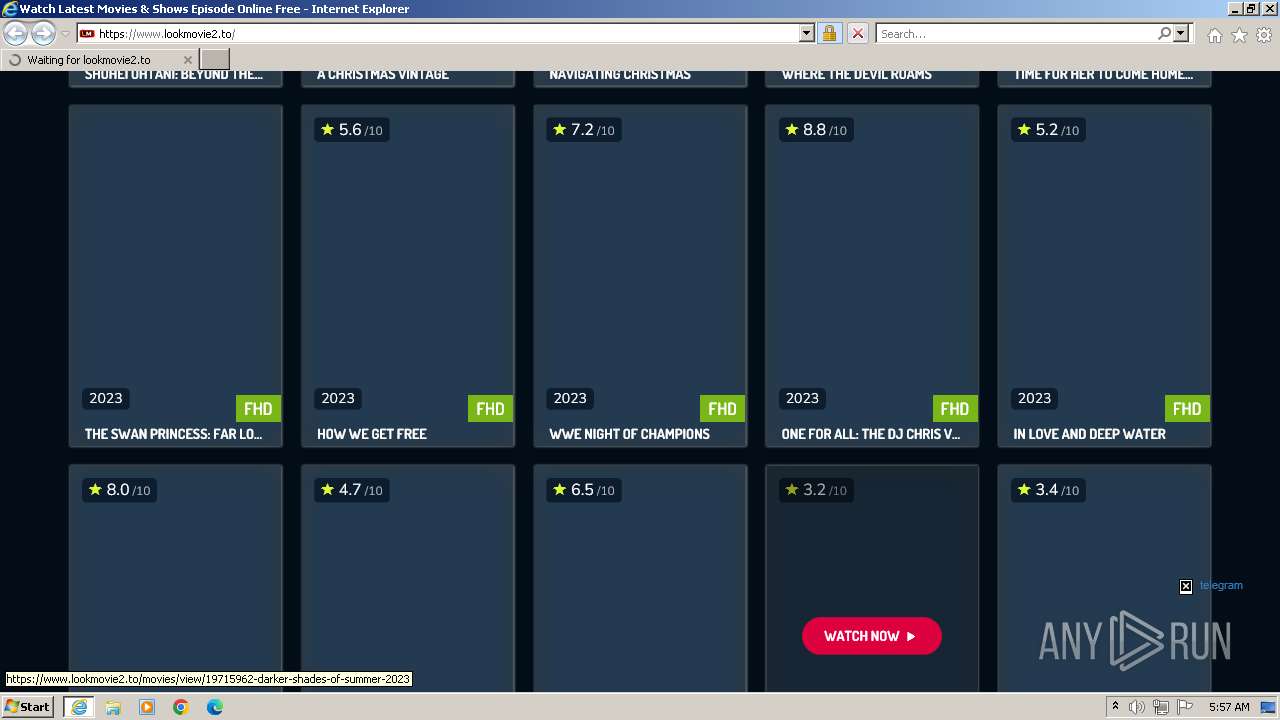Open the telegram link
Viewport: 1280px width, 720px height.
1221,585
